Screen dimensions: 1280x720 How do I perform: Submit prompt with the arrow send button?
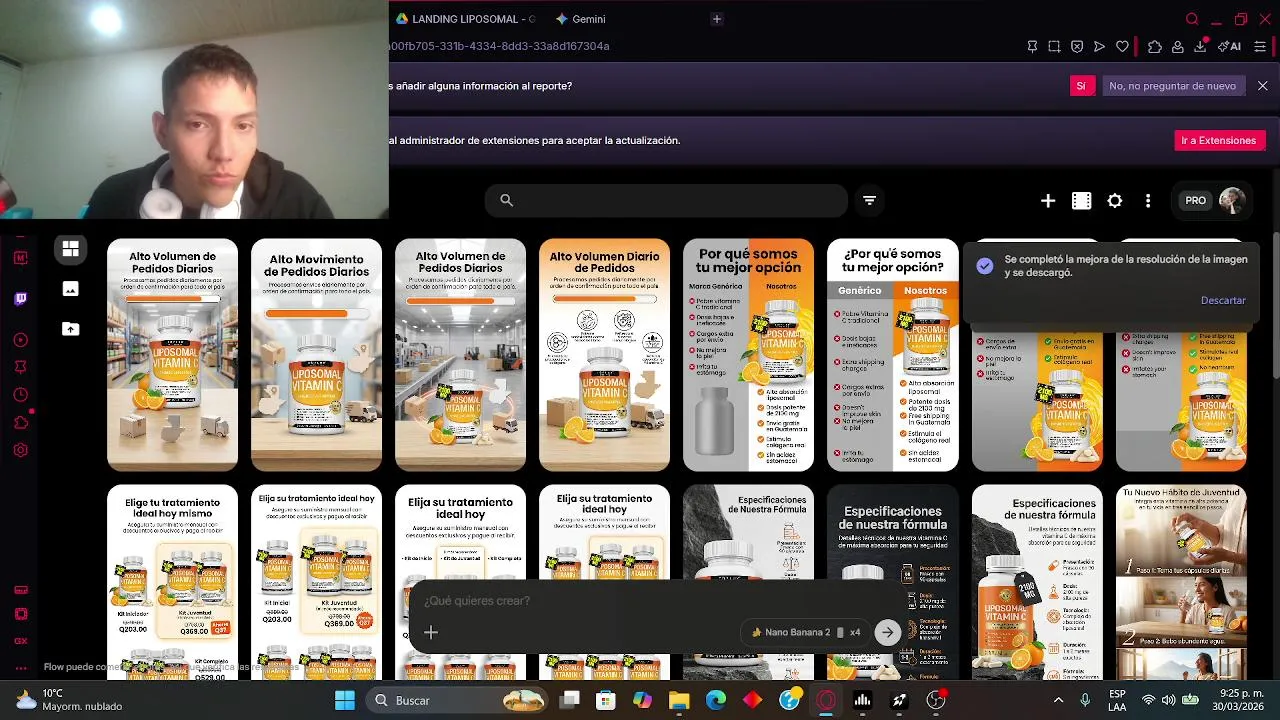click(x=887, y=632)
